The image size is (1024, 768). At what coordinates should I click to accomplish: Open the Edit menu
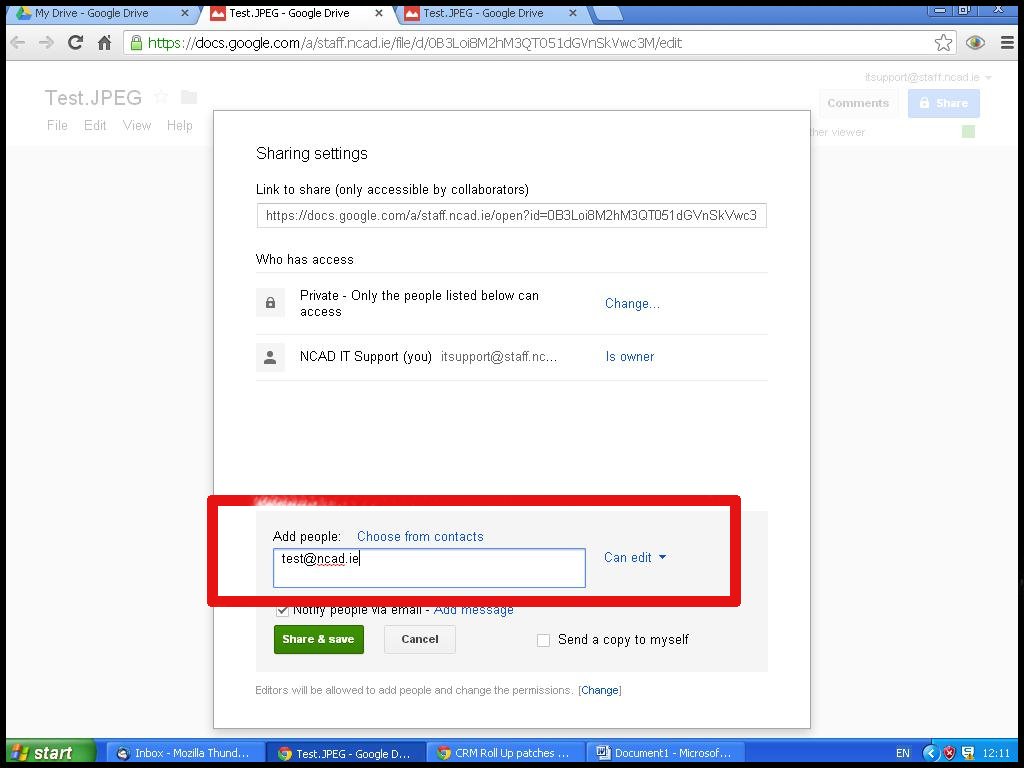95,125
